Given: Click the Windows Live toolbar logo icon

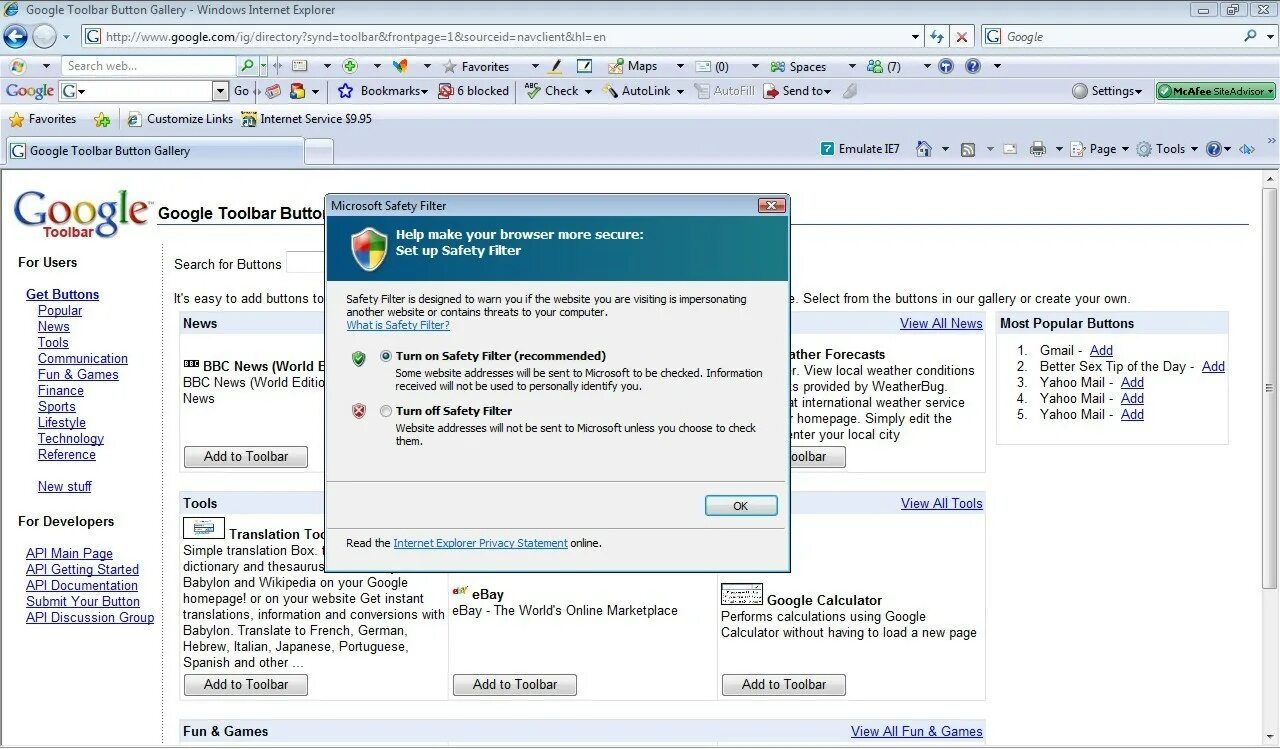Looking at the screenshot, I should 16,66.
